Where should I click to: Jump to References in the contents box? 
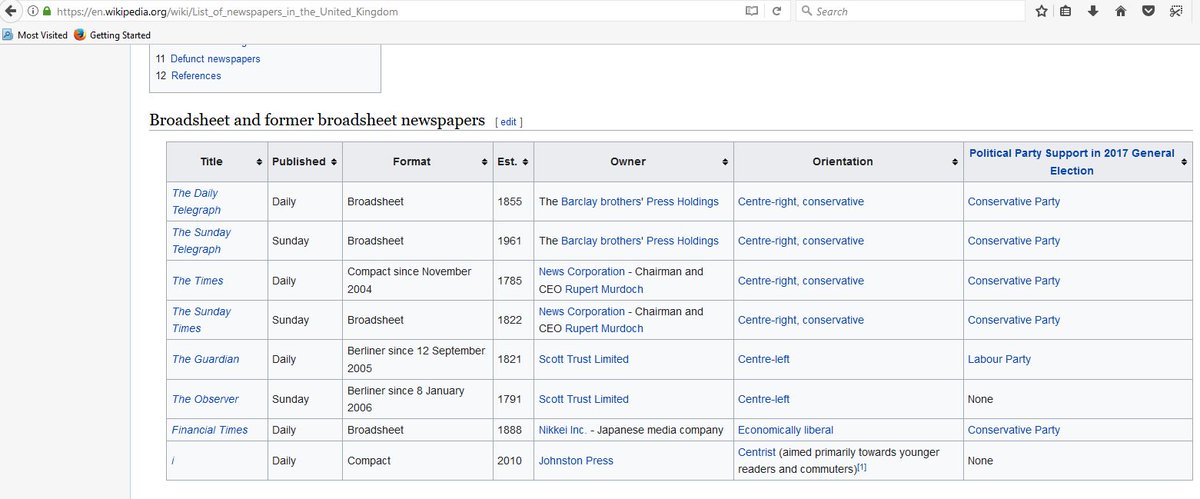[x=196, y=76]
